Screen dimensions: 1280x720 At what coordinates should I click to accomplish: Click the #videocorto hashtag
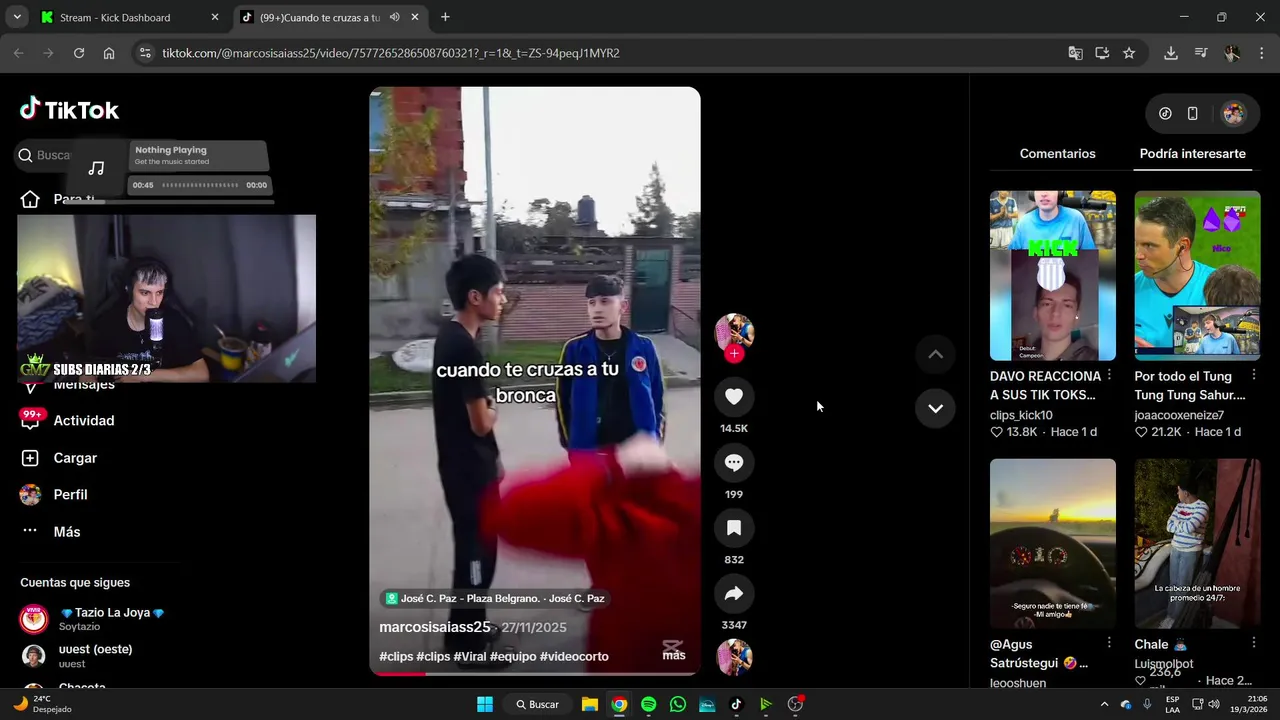point(574,656)
